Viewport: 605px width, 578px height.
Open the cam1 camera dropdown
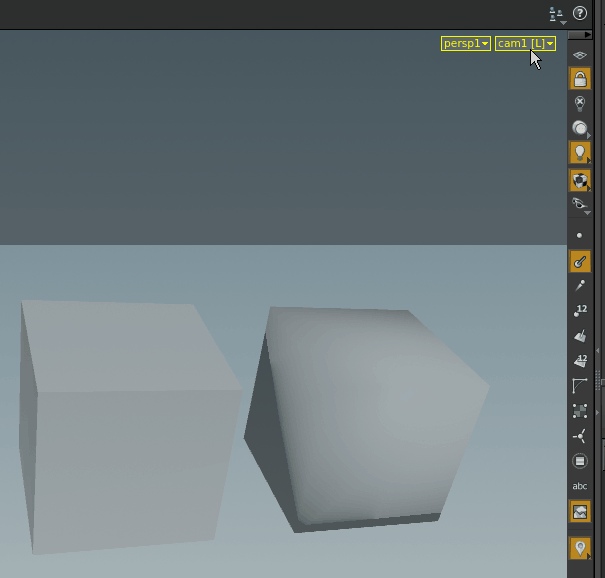click(x=525, y=44)
